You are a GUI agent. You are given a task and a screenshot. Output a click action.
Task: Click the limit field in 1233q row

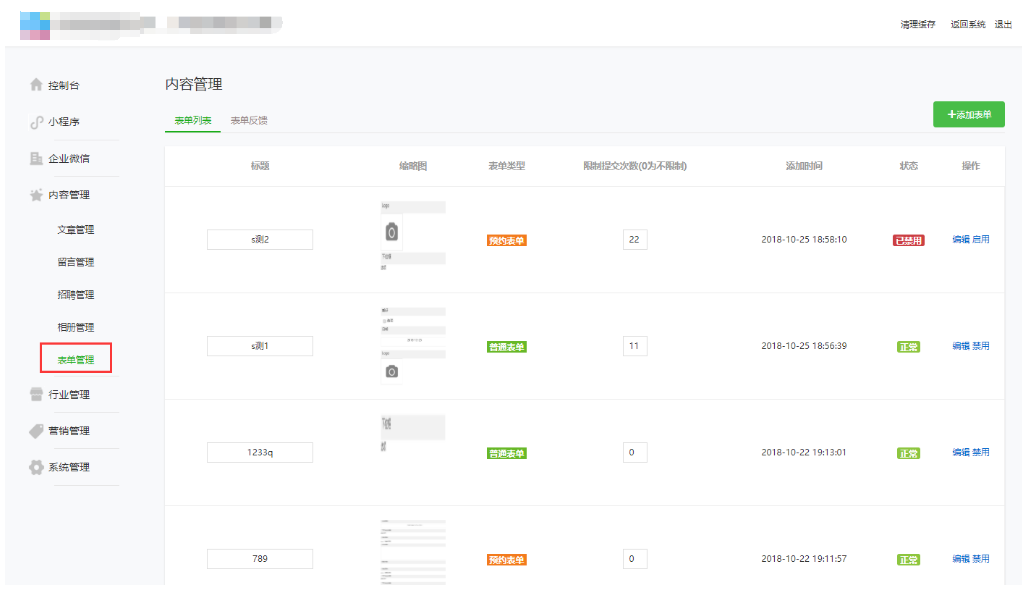point(635,452)
